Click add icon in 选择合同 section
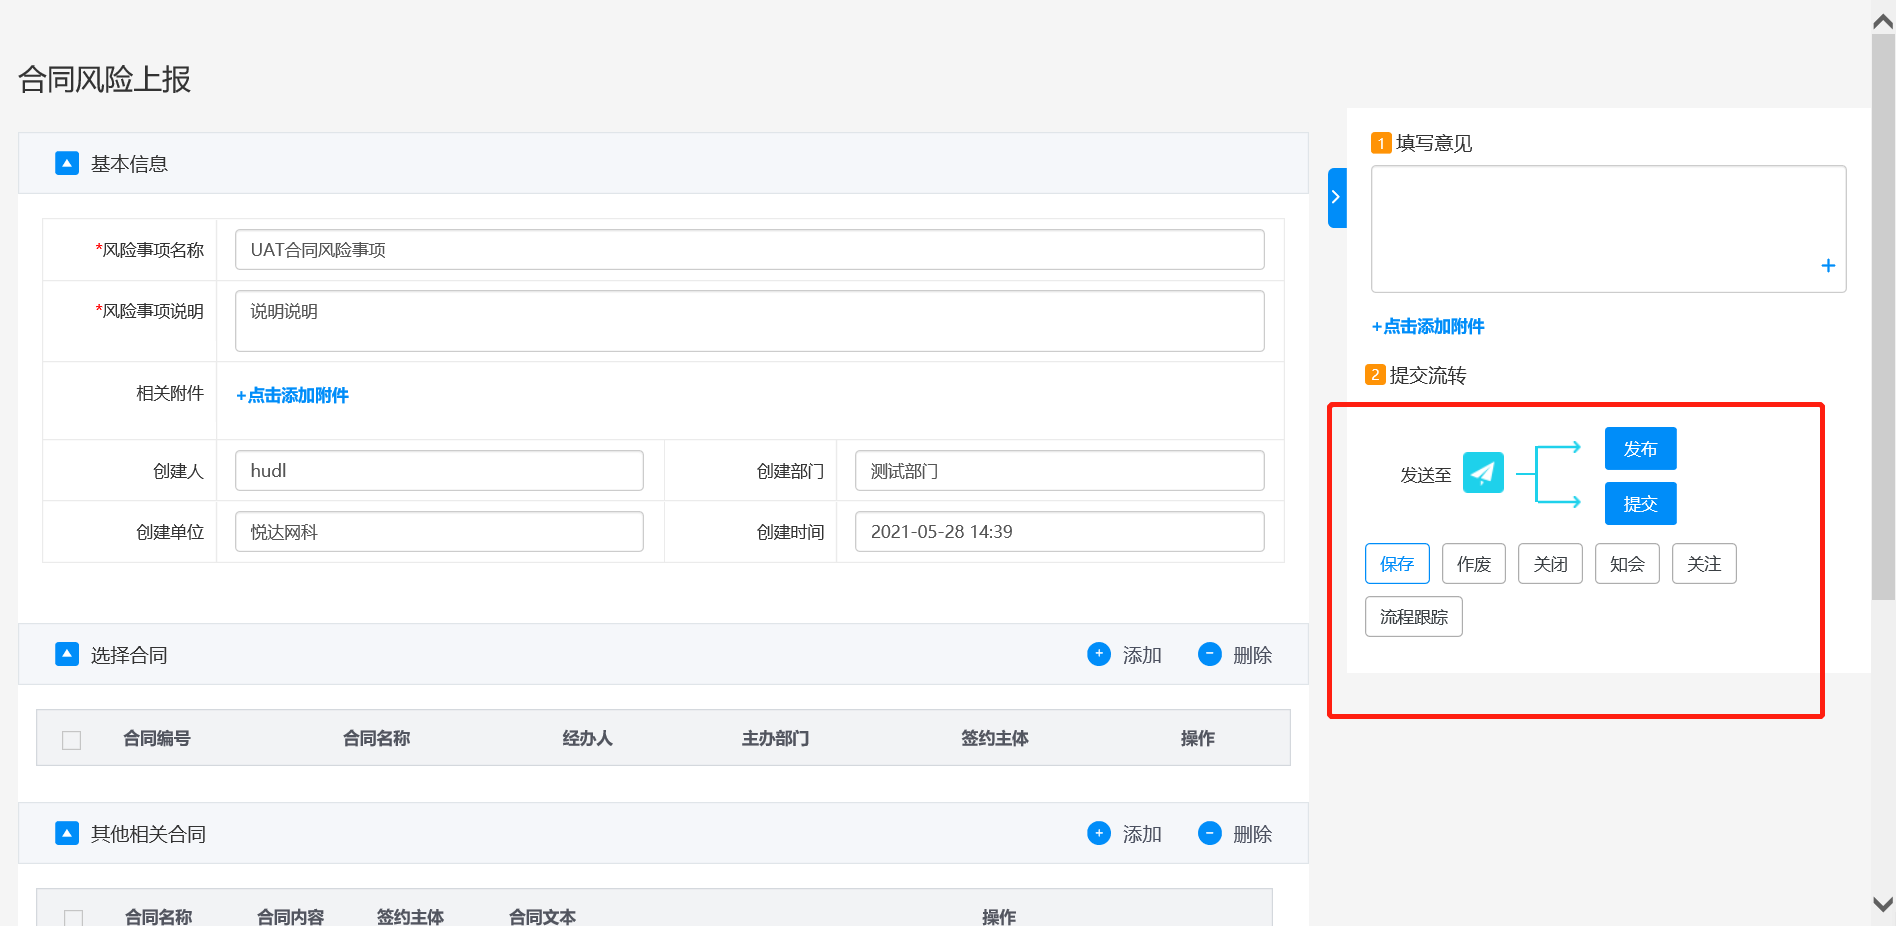 point(1099,654)
